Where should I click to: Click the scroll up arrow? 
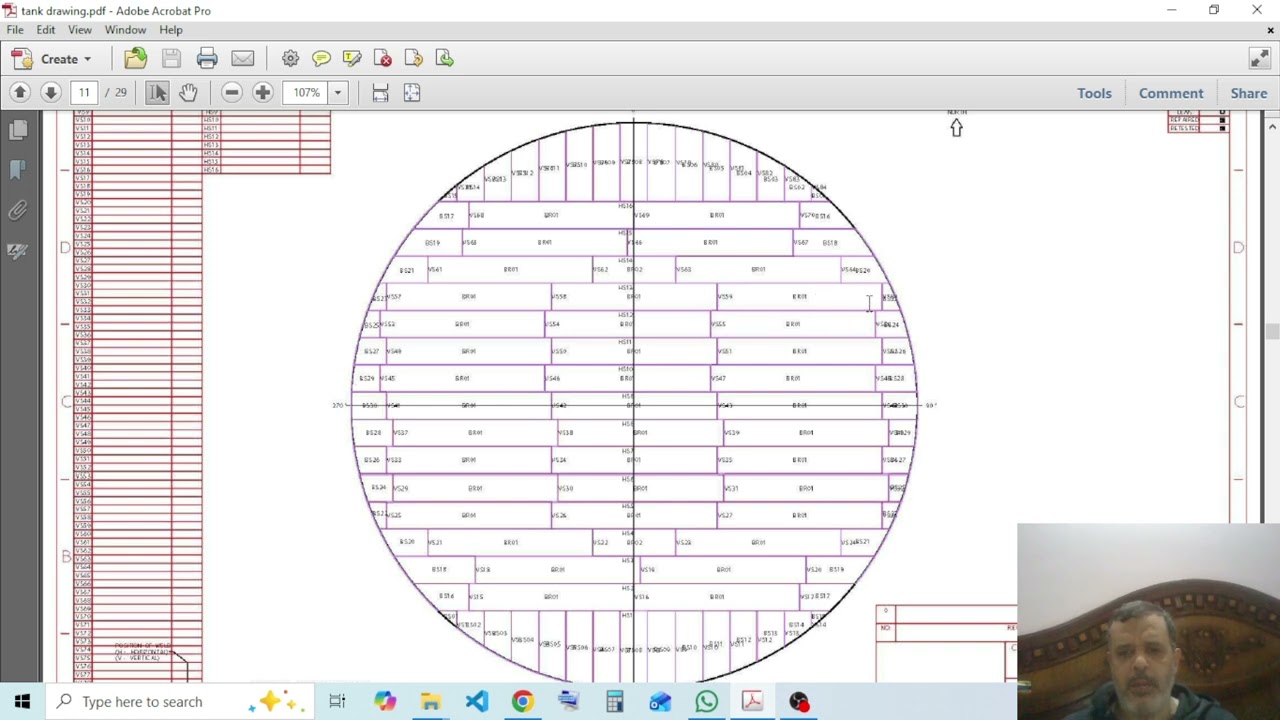click(x=1272, y=127)
